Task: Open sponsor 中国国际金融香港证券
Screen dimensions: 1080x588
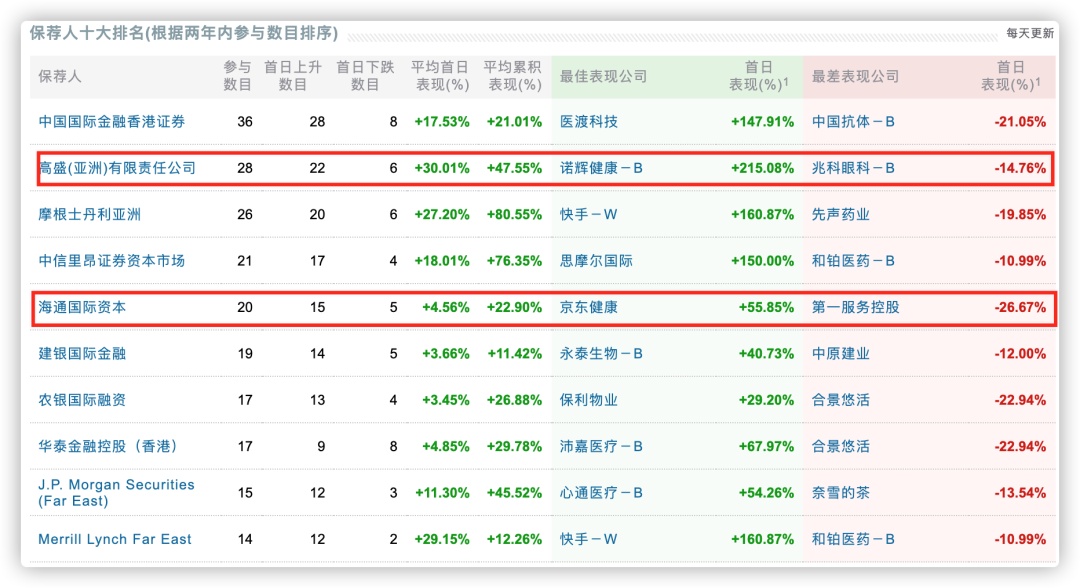Action: tap(112, 122)
